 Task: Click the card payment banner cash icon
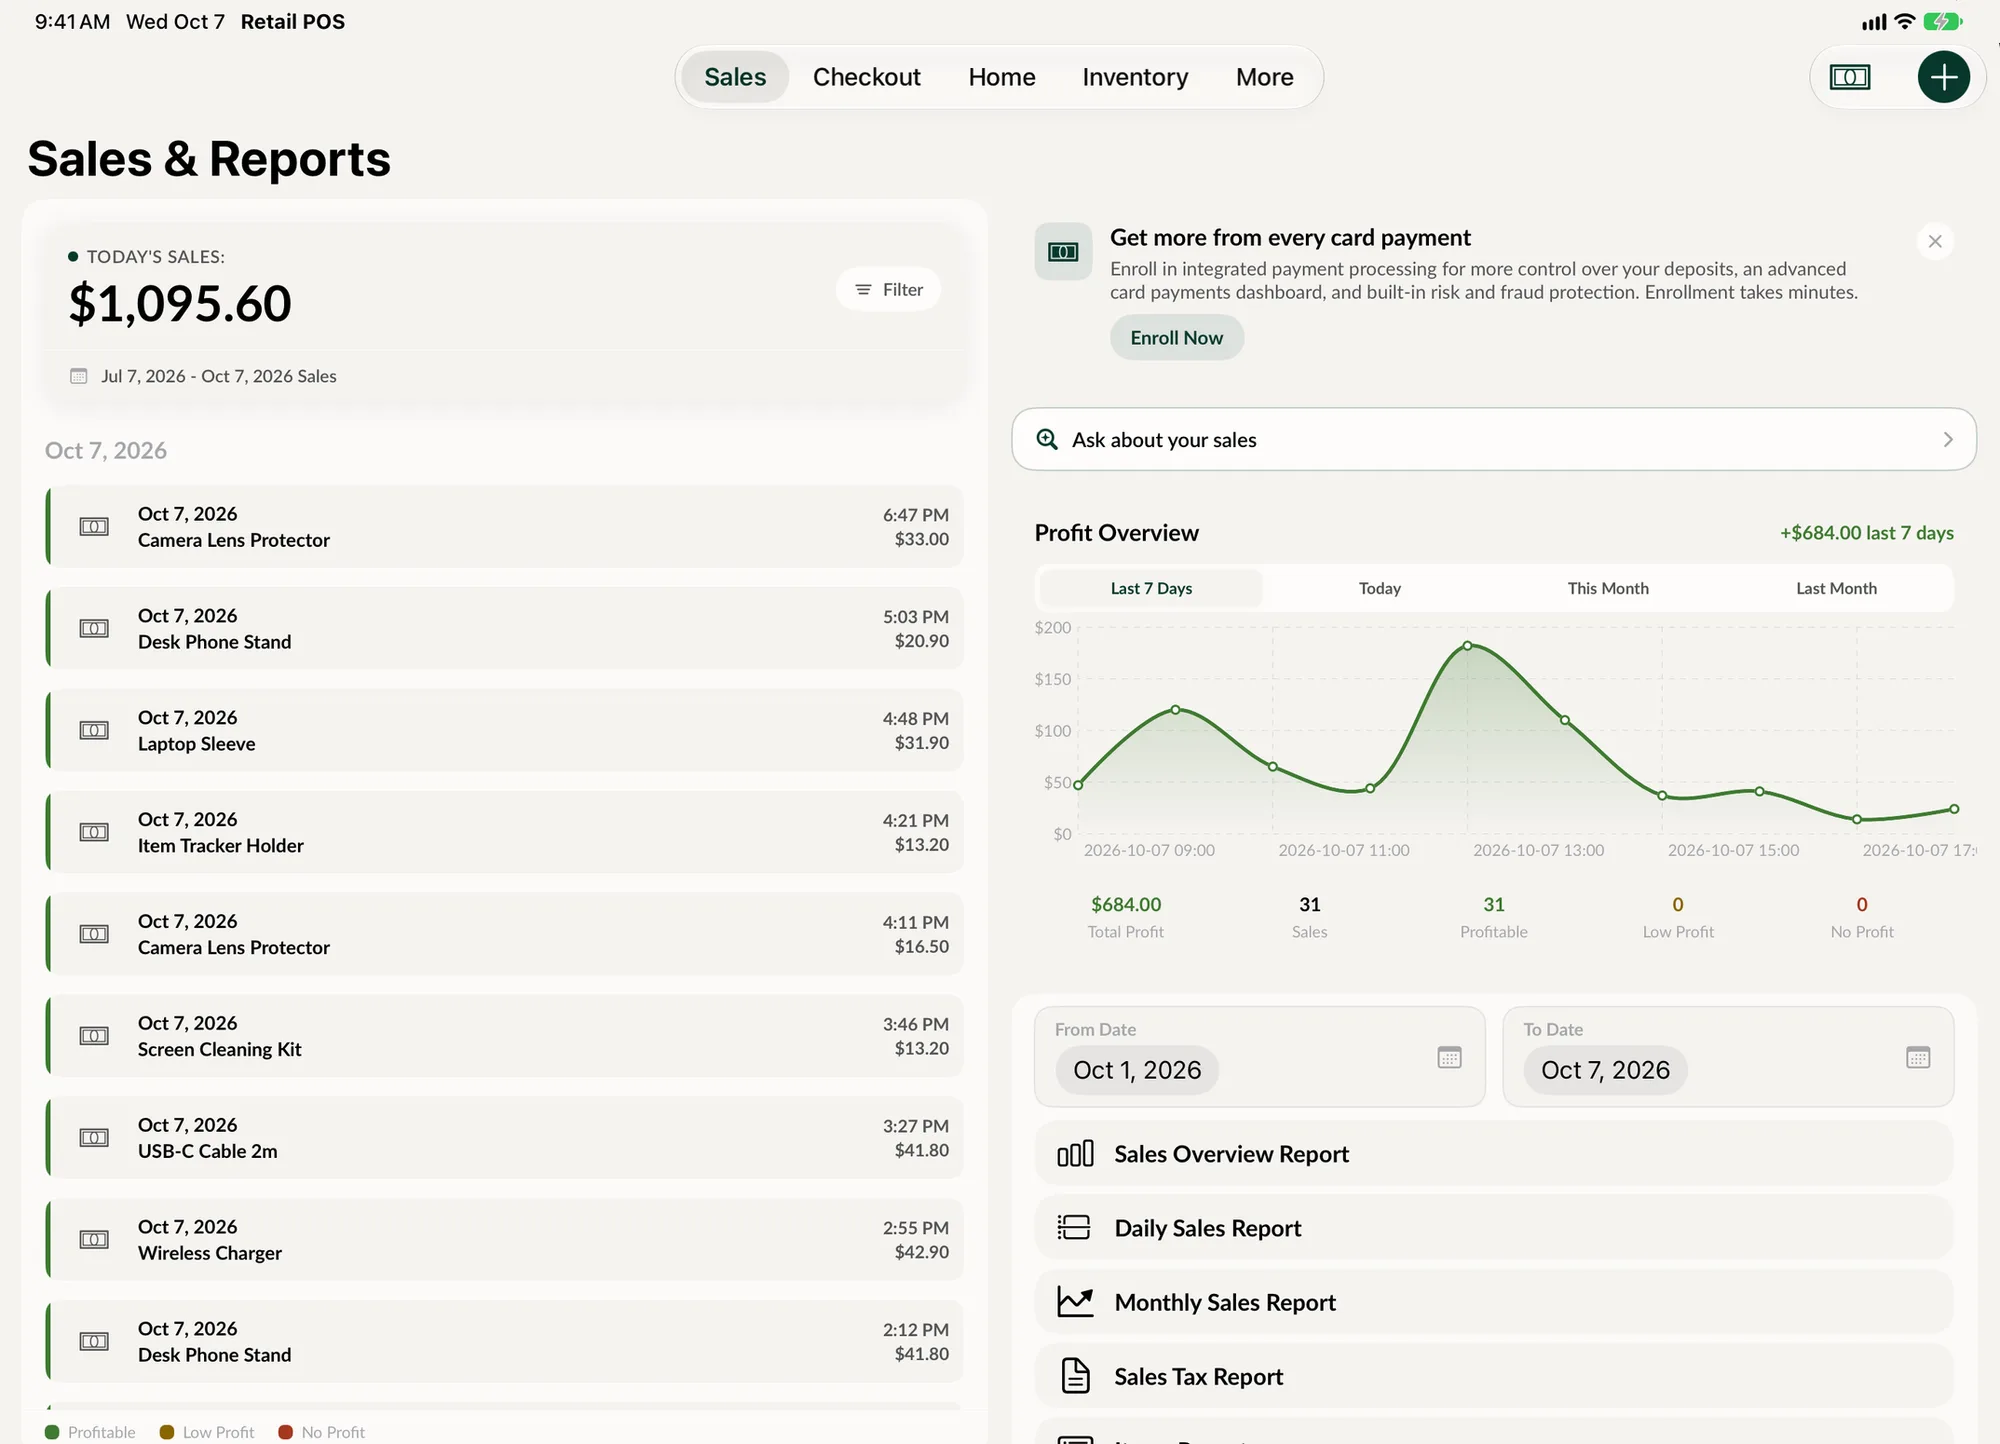(x=1063, y=252)
